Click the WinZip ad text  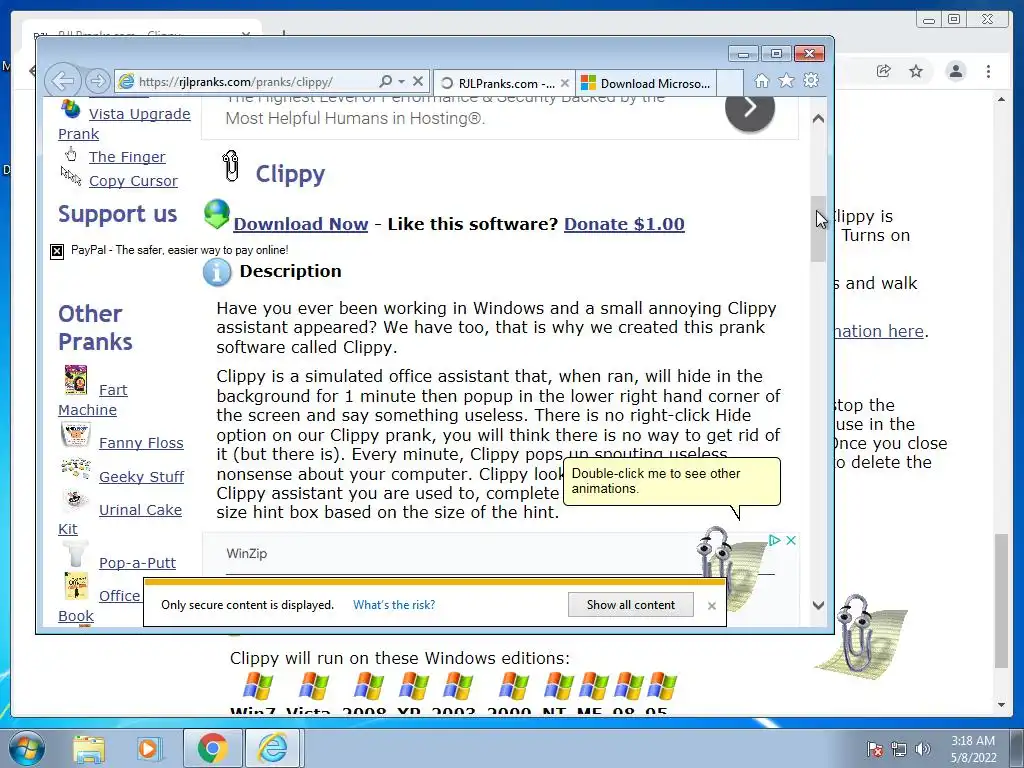click(246, 554)
